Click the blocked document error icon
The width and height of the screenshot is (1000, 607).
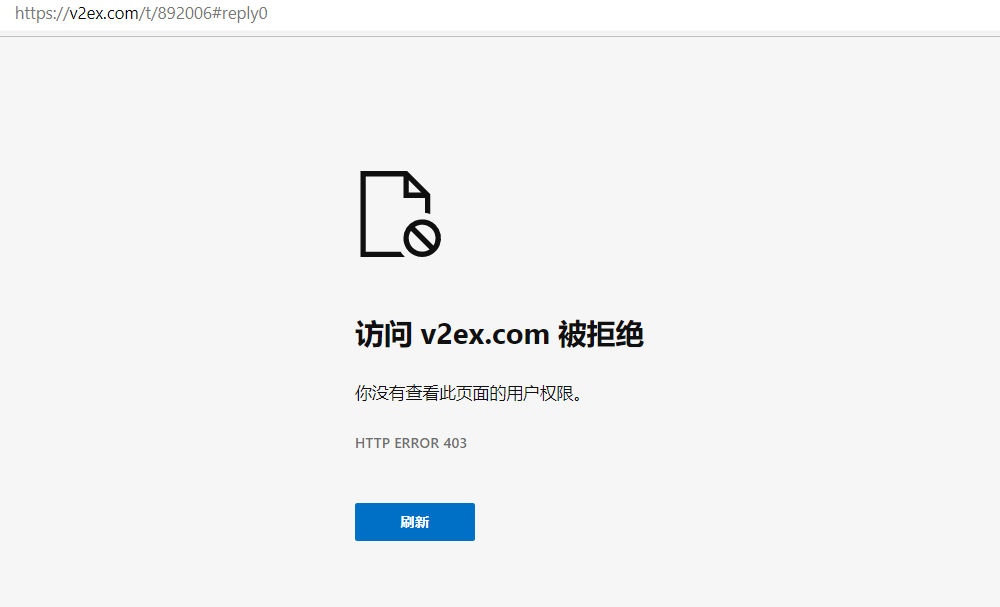(x=401, y=214)
